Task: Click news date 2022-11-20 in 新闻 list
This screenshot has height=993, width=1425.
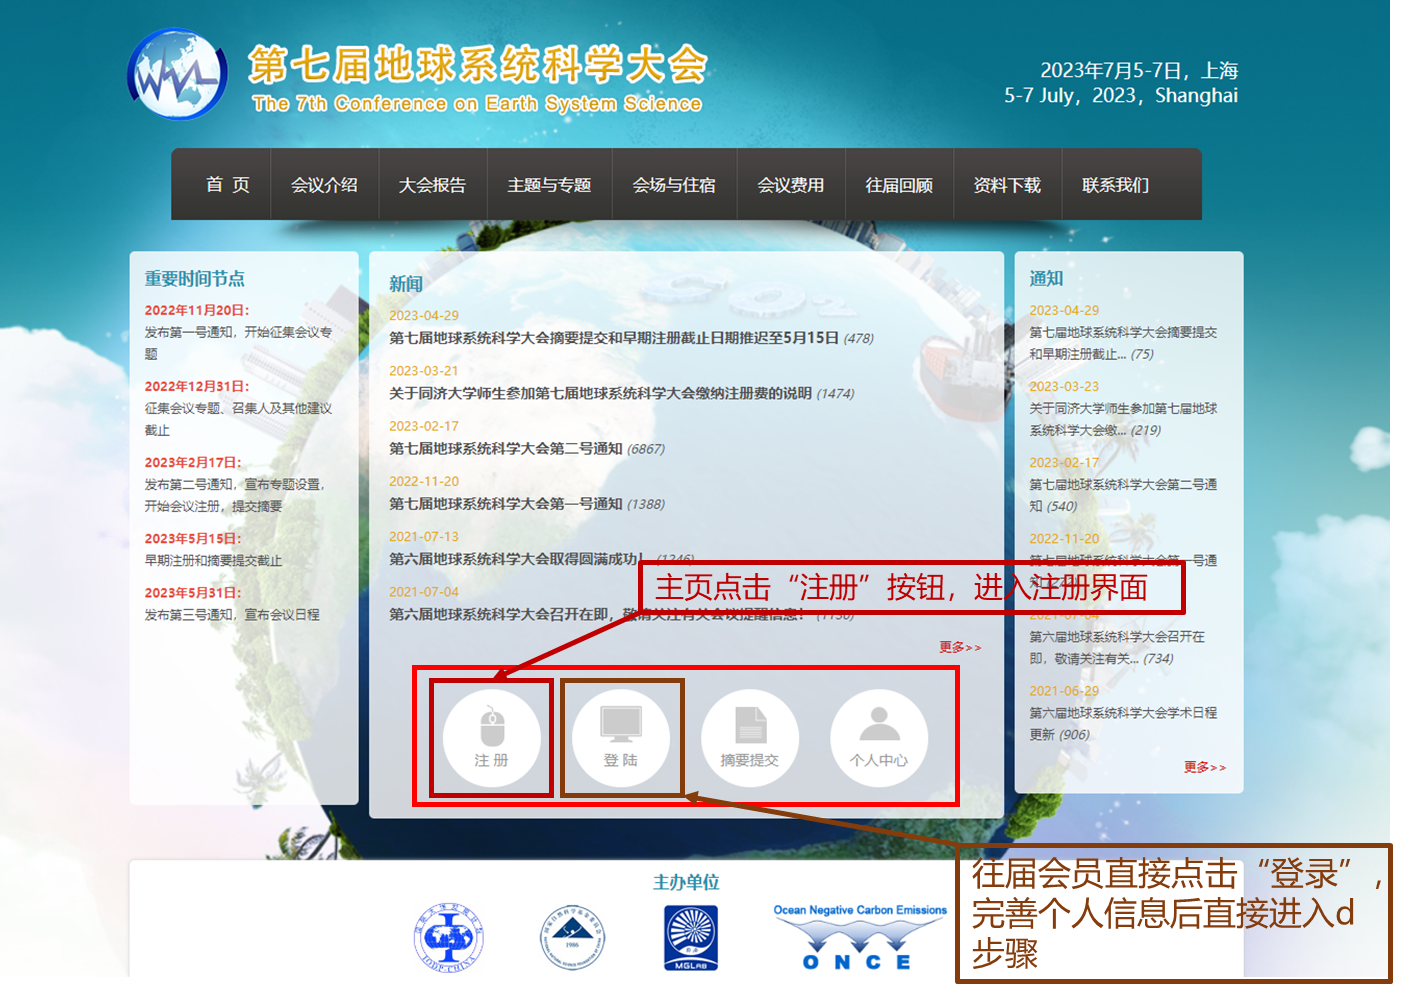Action: point(424,481)
